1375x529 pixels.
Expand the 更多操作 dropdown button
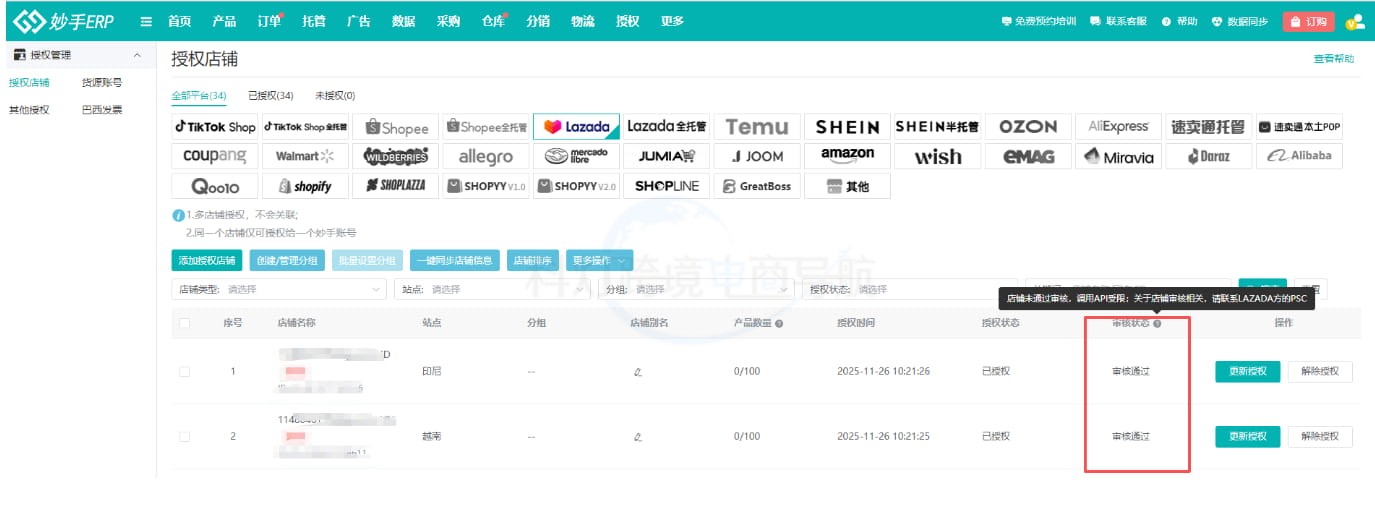click(600, 260)
